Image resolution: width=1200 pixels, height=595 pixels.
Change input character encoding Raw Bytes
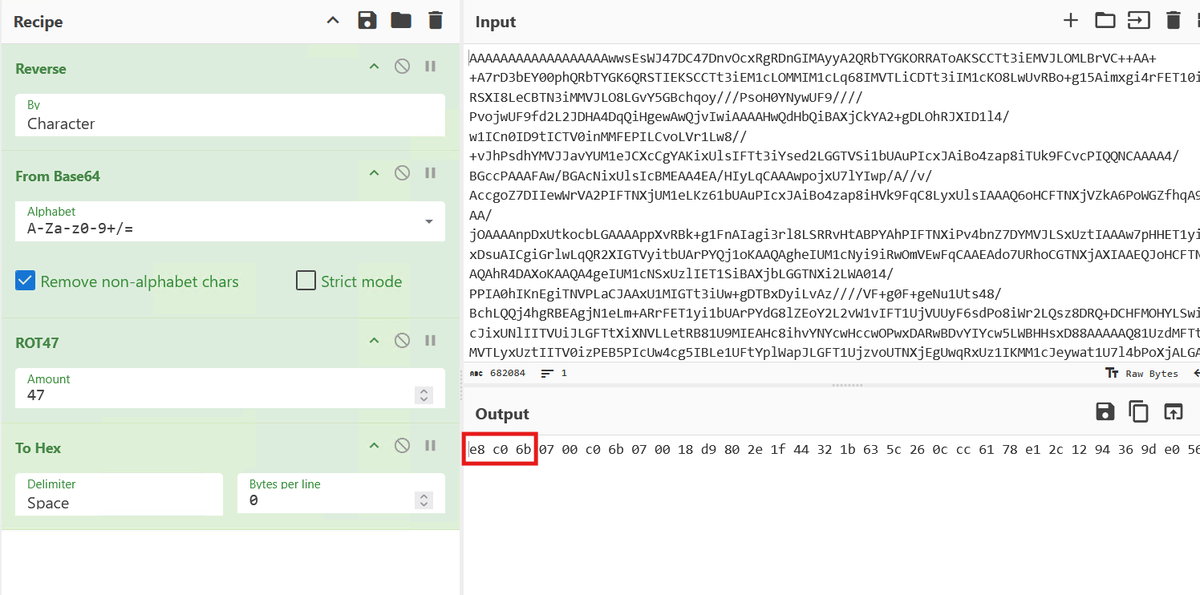pos(1142,373)
